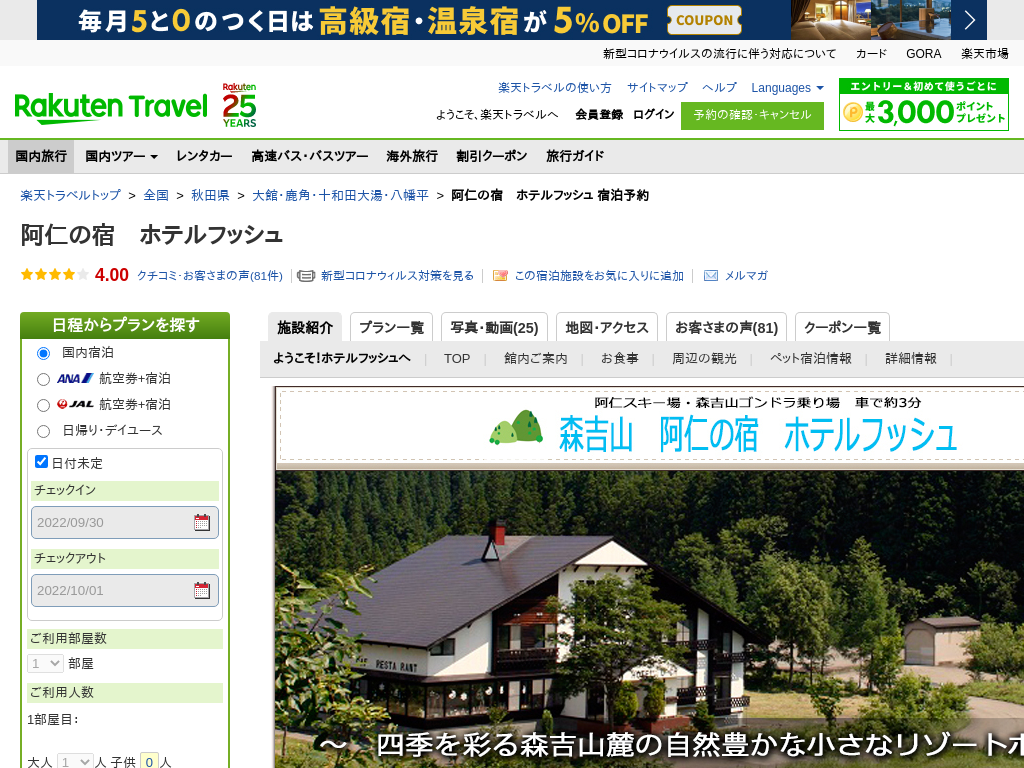This screenshot has height=768, width=1024.
Task: Click the Rakuten Travel logo
Action: 111,108
